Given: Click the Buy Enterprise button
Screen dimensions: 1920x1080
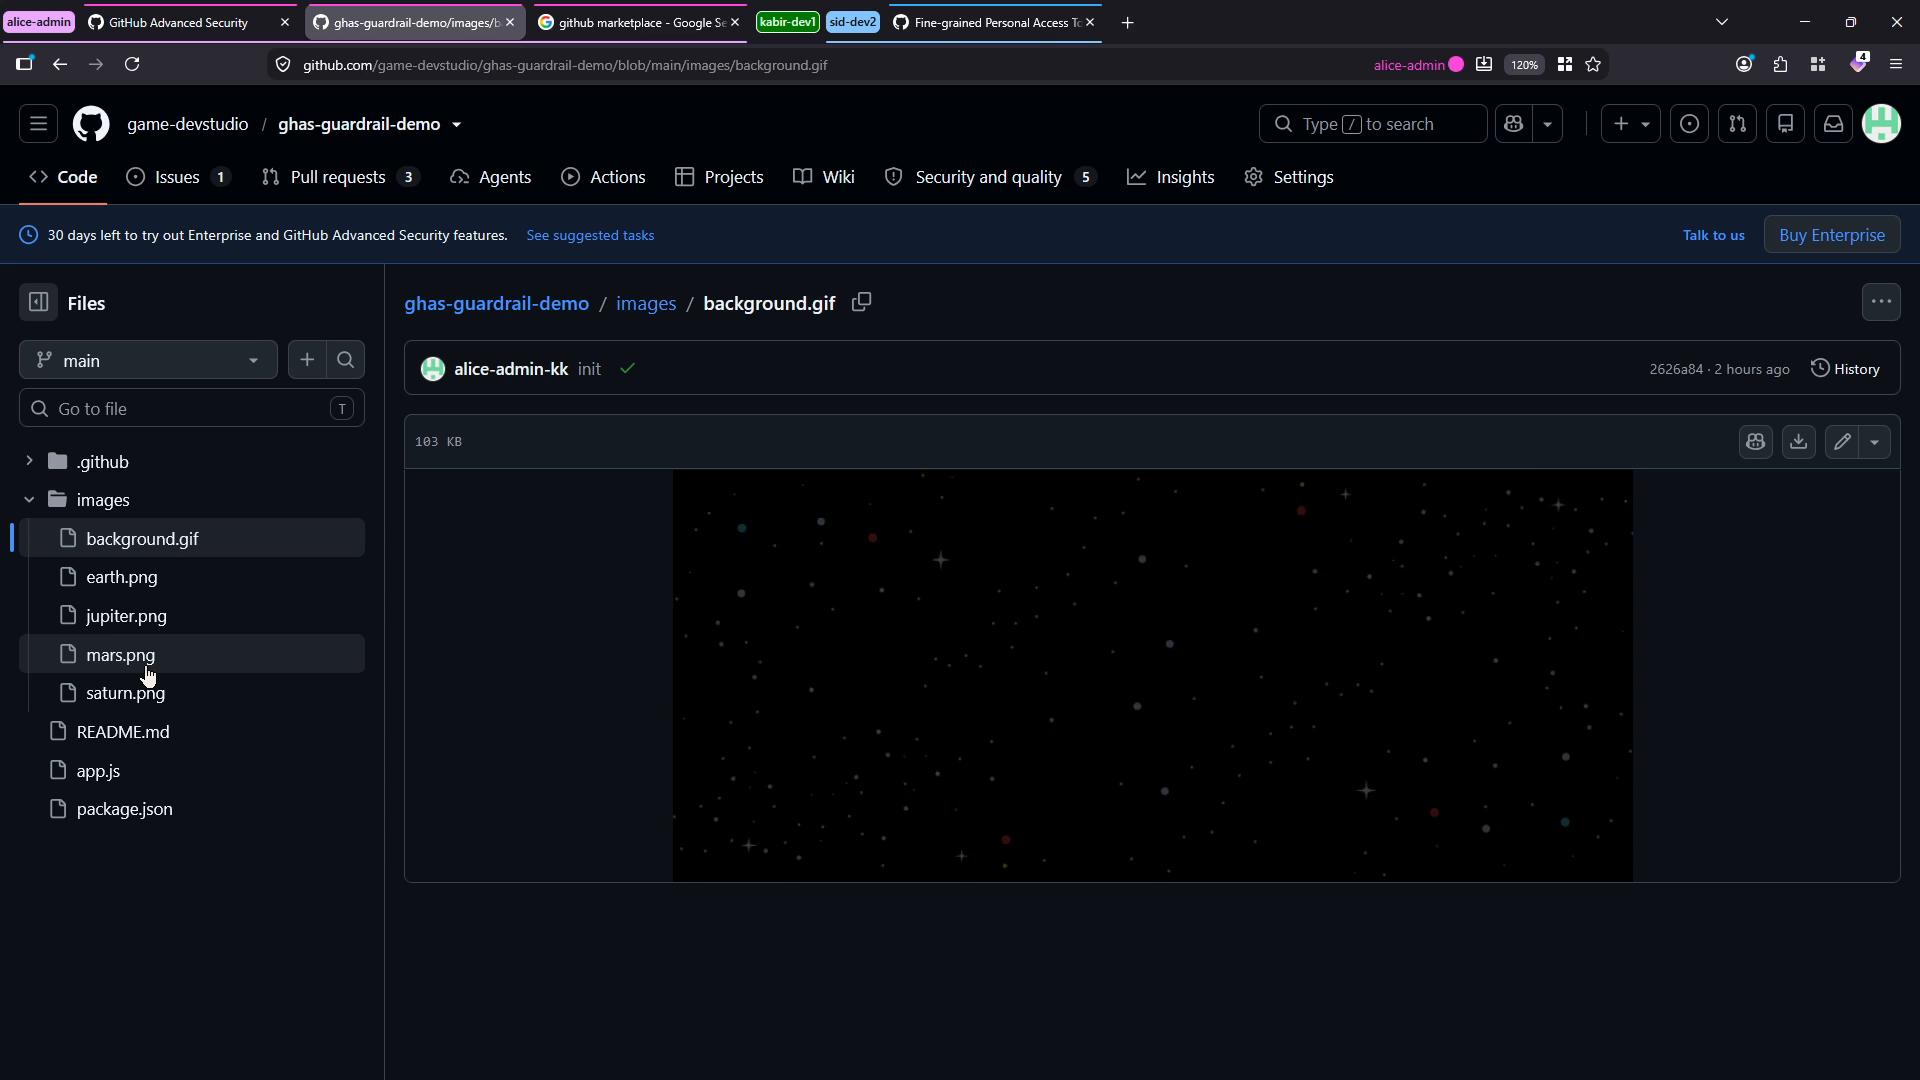Looking at the screenshot, I should click(x=1832, y=235).
